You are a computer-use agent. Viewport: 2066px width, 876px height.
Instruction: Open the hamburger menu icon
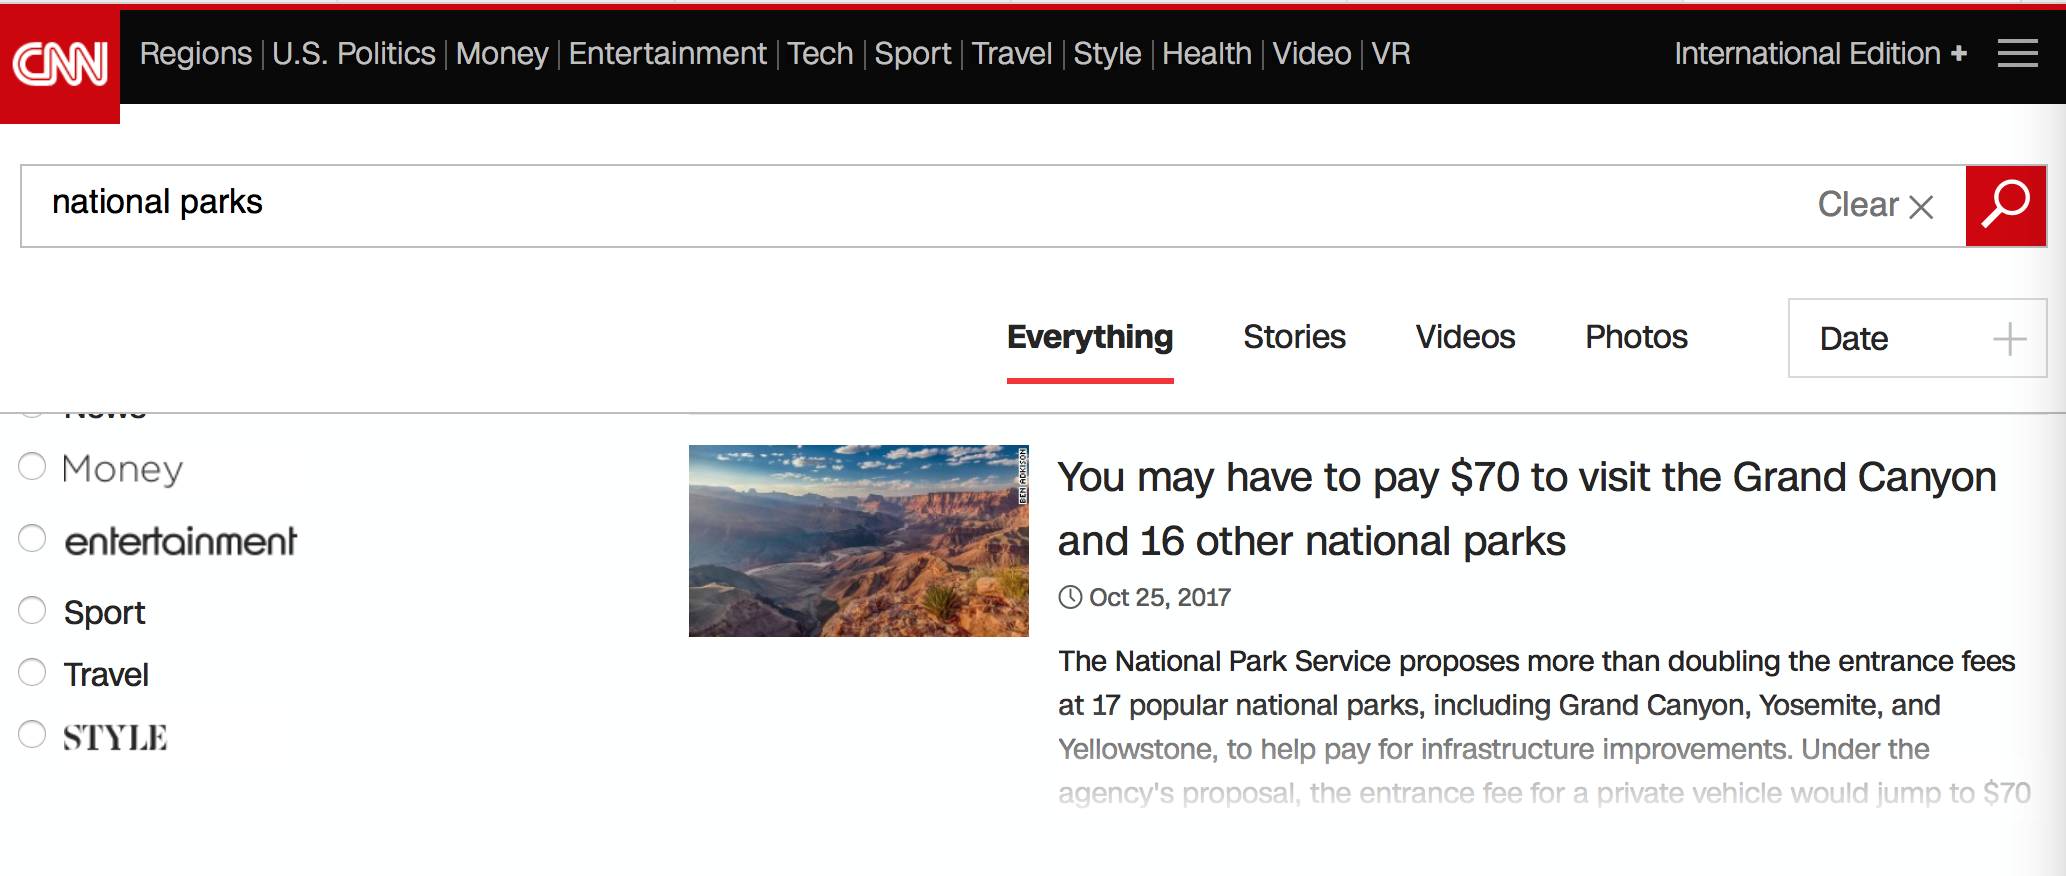2017,54
